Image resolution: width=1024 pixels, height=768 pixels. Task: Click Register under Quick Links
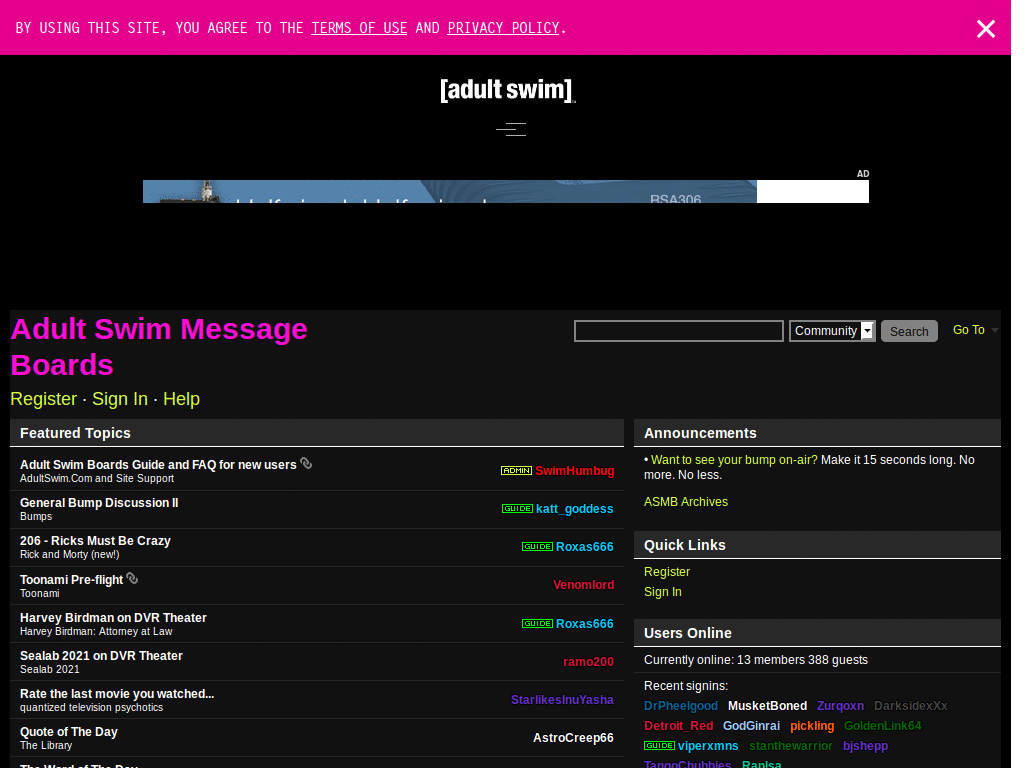pos(667,571)
